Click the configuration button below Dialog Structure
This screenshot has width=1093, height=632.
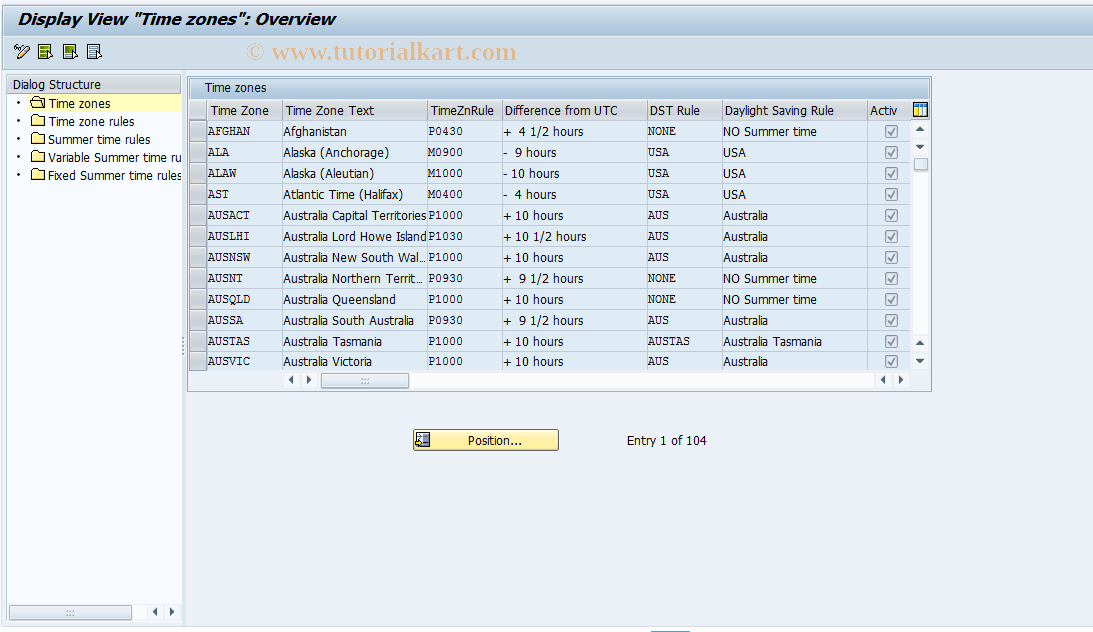point(69,612)
